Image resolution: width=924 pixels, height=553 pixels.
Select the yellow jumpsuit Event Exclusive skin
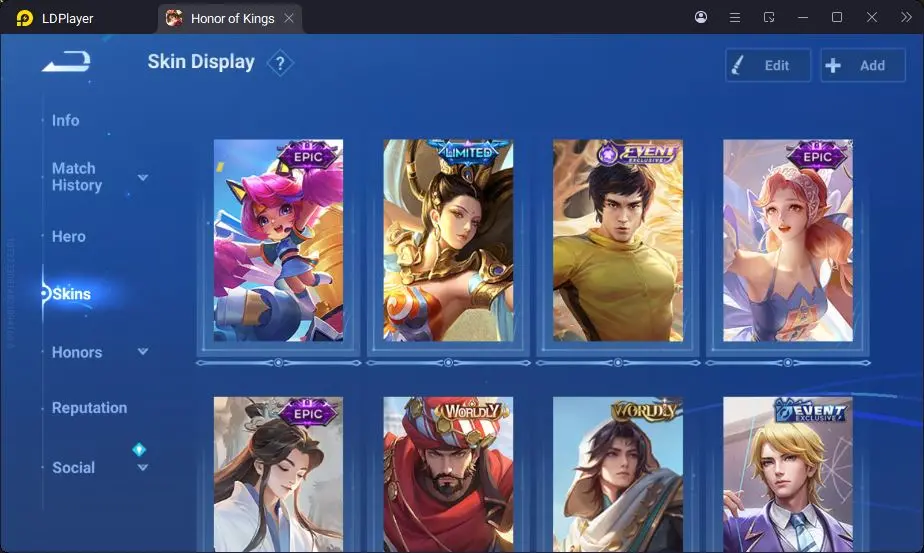[x=618, y=241]
